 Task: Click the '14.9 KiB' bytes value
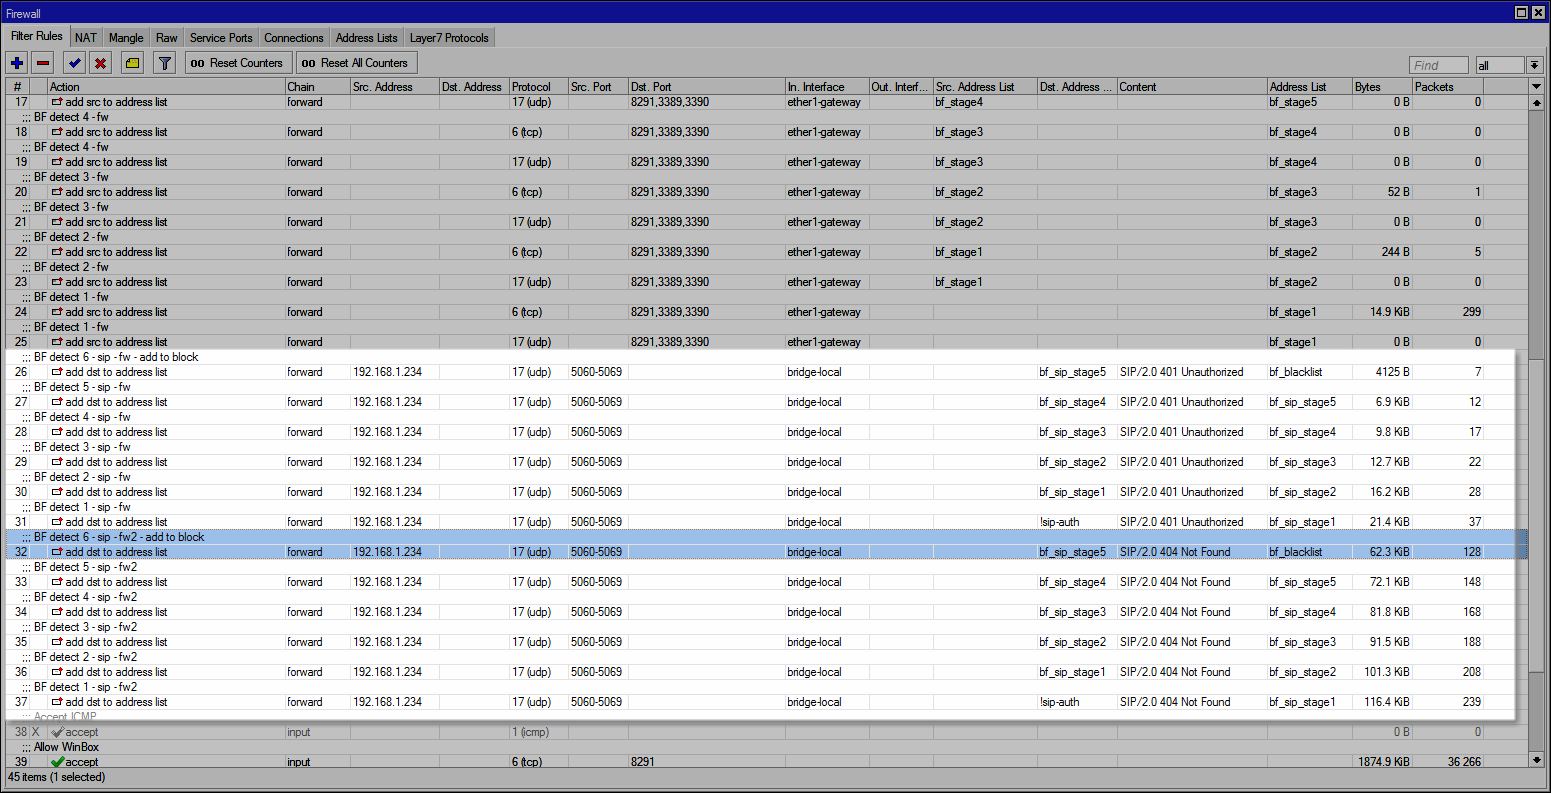tap(1389, 312)
